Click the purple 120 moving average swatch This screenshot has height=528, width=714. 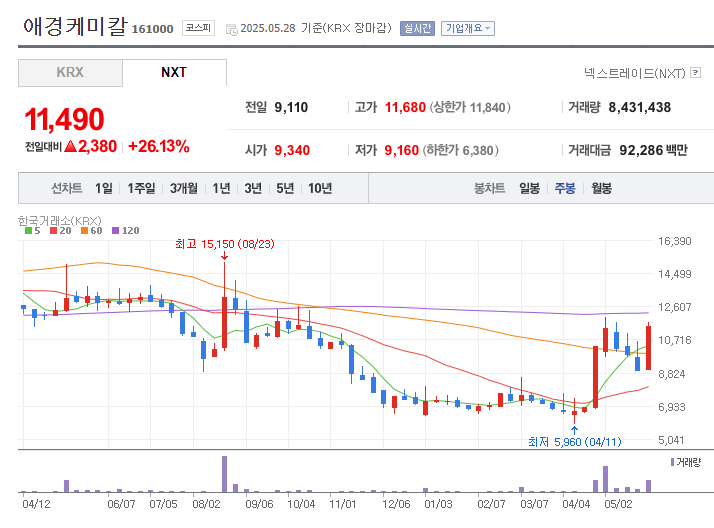(115, 231)
